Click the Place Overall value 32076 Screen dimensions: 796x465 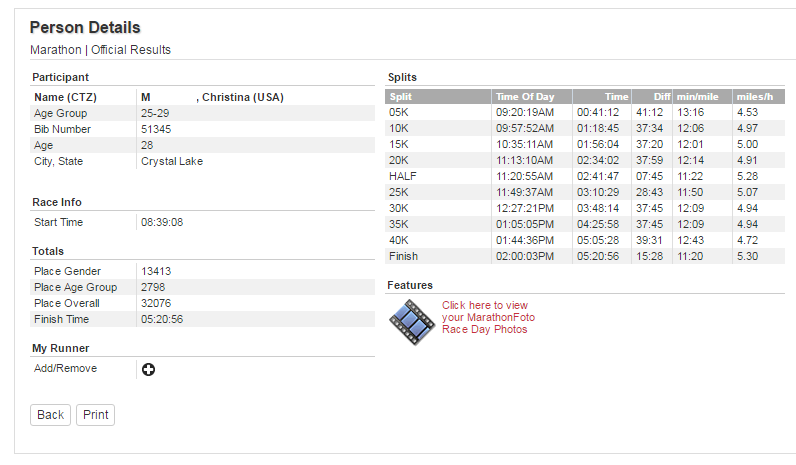[x=156, y=303]
